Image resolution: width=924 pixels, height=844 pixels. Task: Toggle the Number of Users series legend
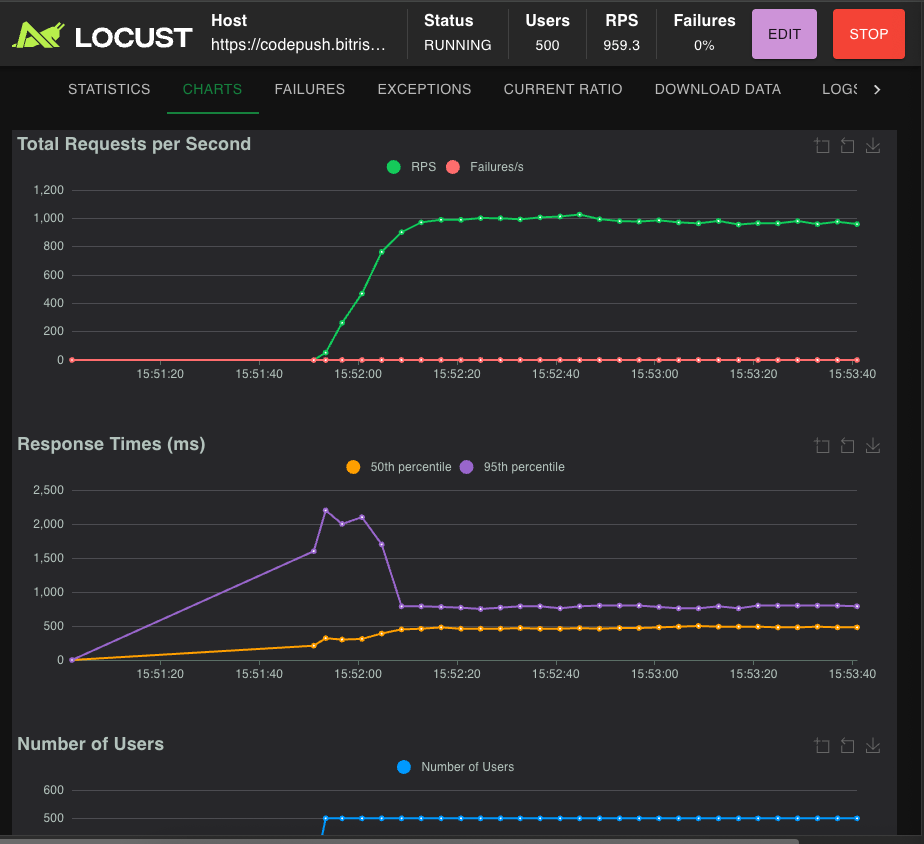point(456,767)
